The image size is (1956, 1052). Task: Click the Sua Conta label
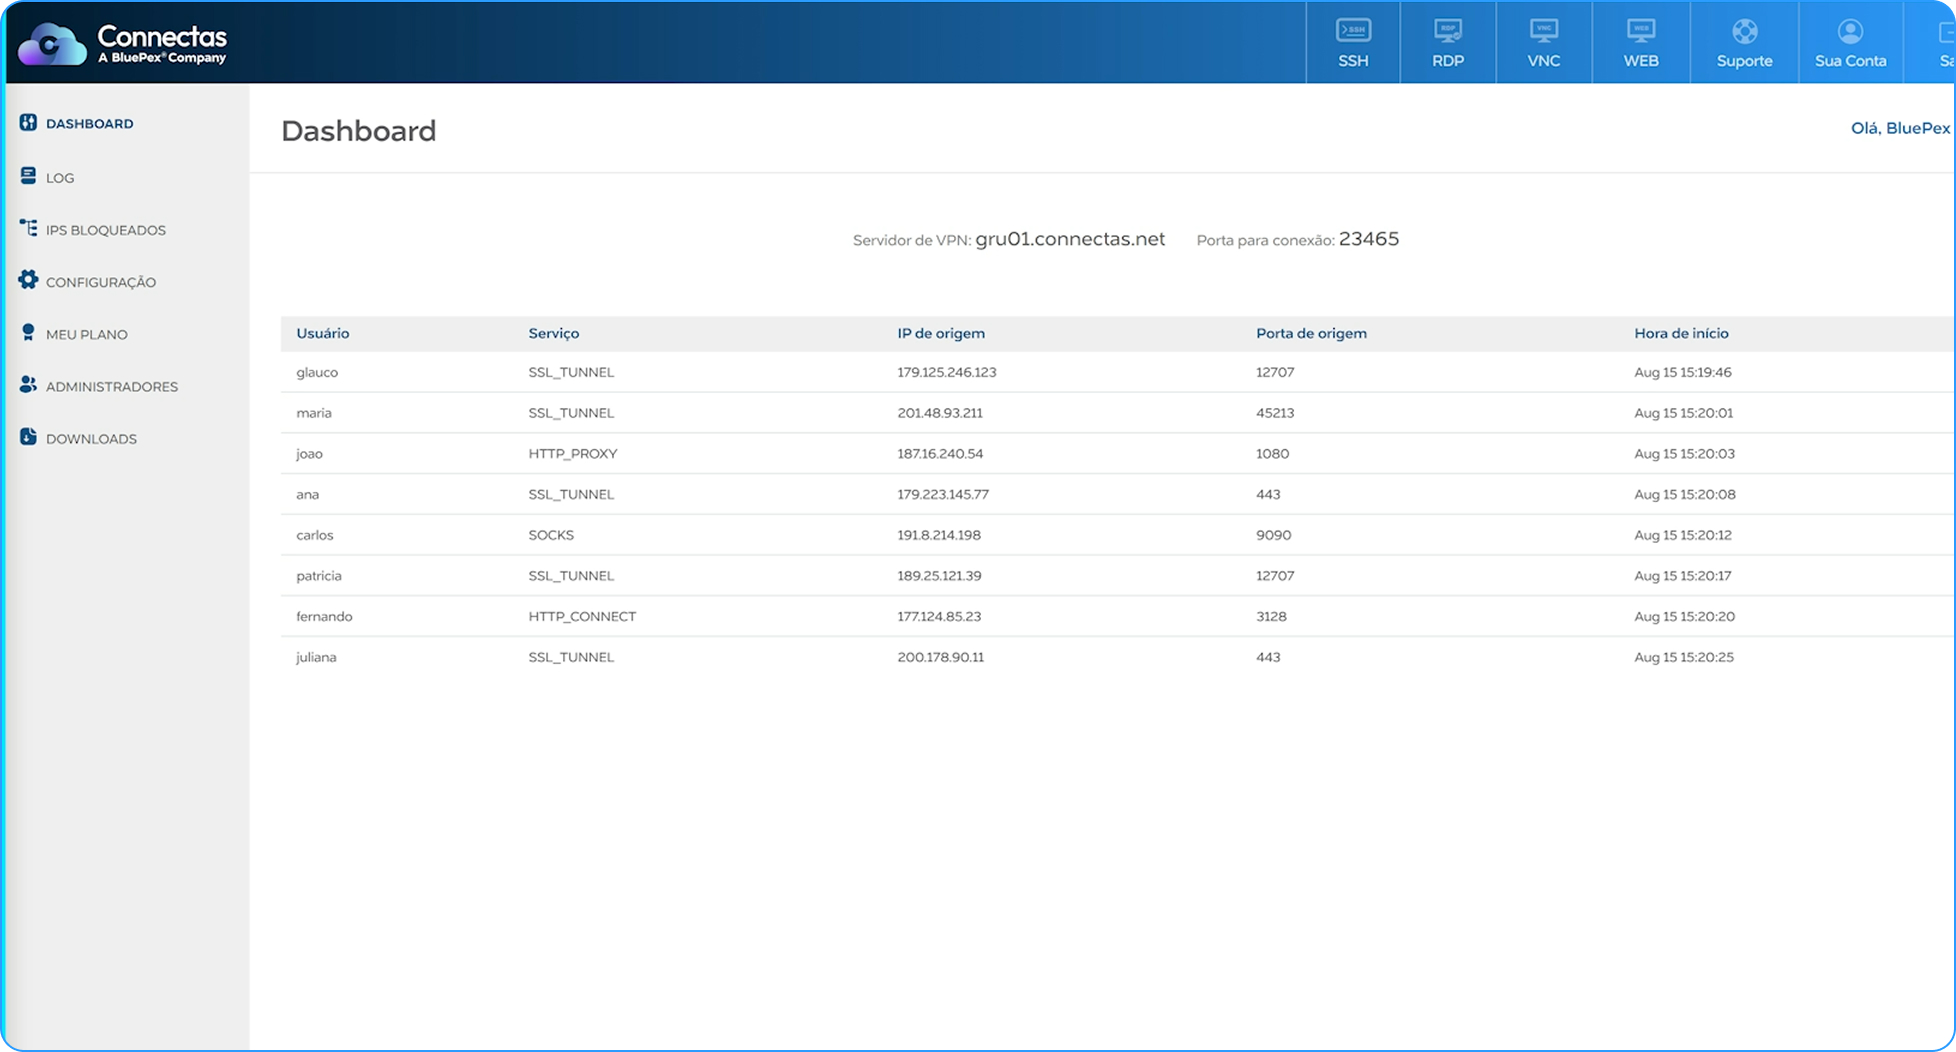point(1850,61)
